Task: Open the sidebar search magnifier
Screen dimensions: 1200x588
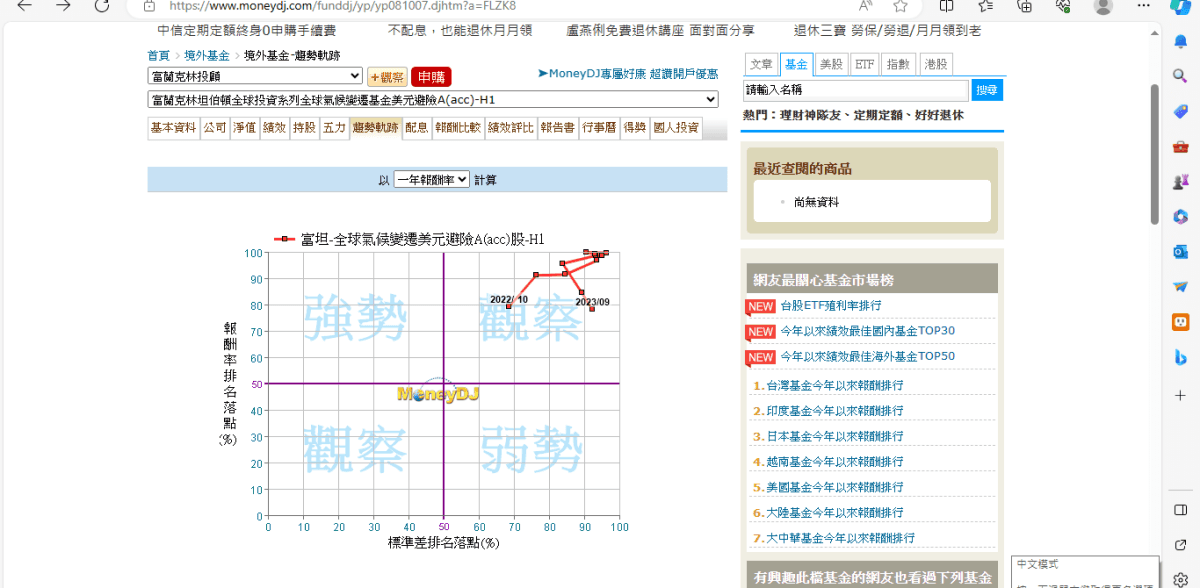Action: tap(1180, 76)
